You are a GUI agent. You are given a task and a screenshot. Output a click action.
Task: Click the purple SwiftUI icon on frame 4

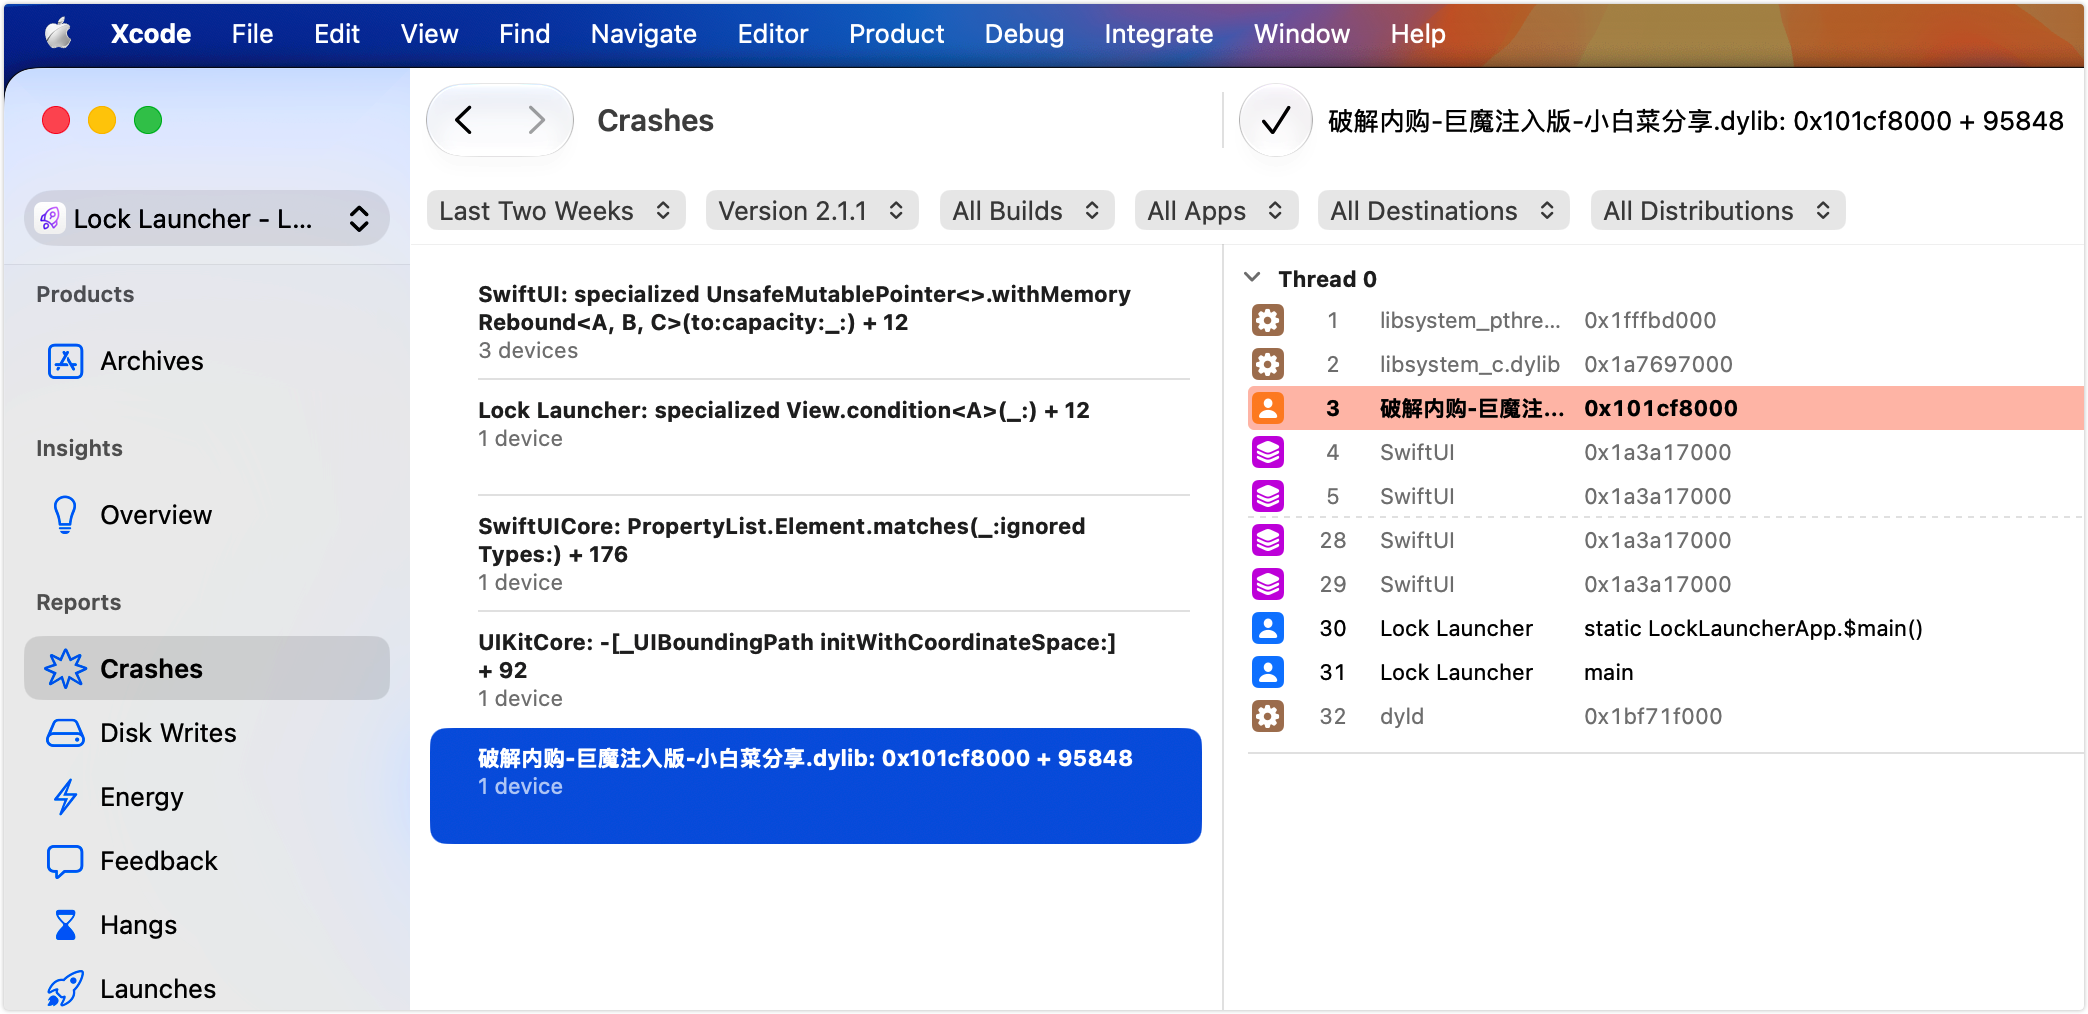click(x=1268, y=452)
